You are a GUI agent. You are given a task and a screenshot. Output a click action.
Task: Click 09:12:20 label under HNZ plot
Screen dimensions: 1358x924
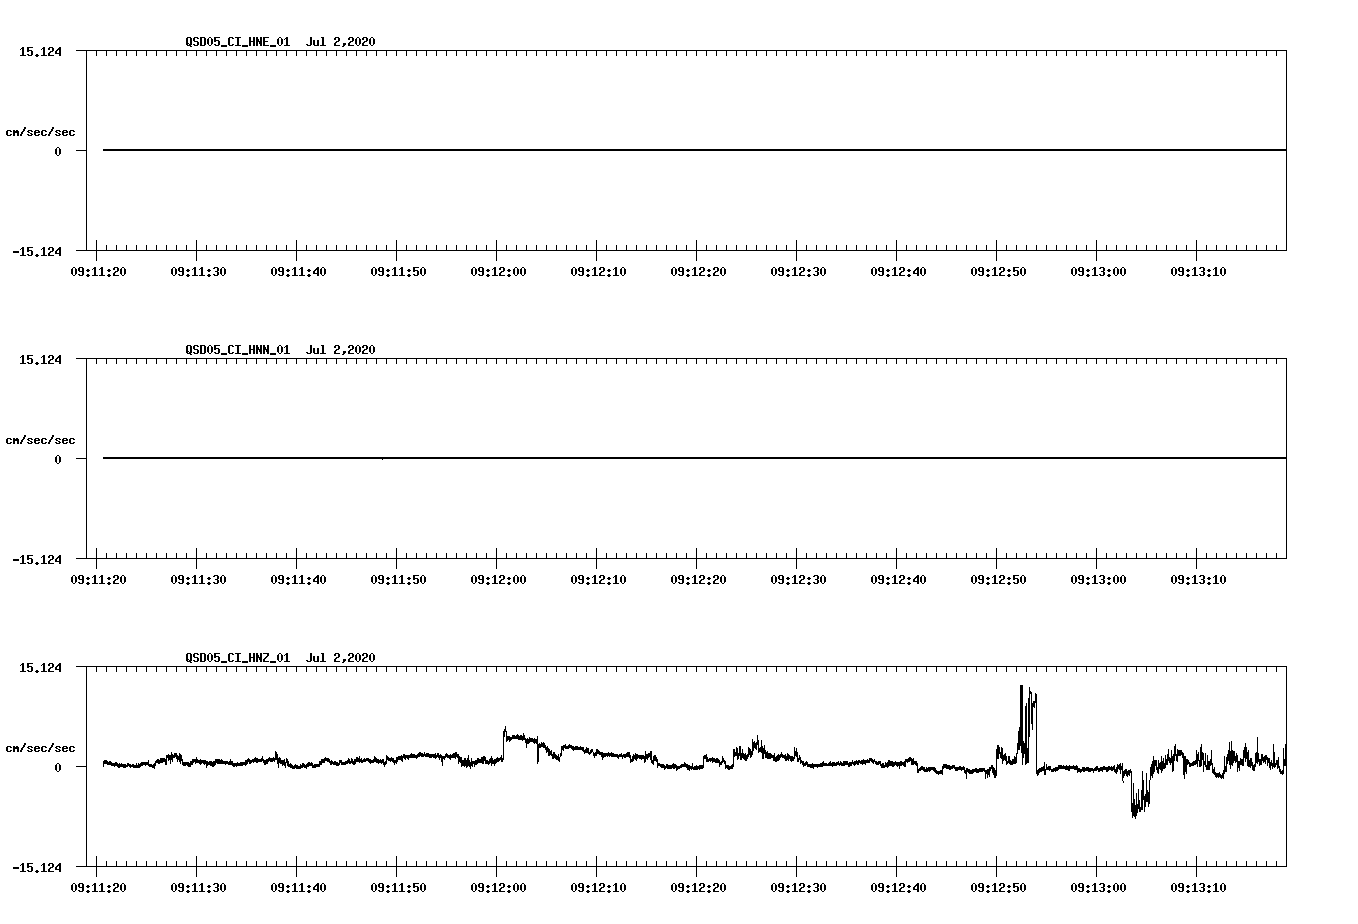[698, 888]
